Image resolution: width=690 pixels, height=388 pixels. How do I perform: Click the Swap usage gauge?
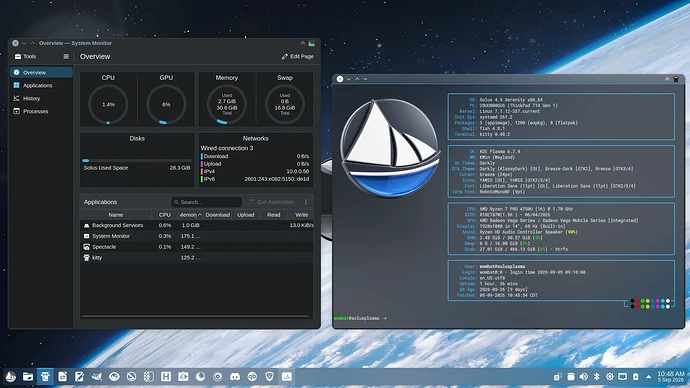click(285, 104)
